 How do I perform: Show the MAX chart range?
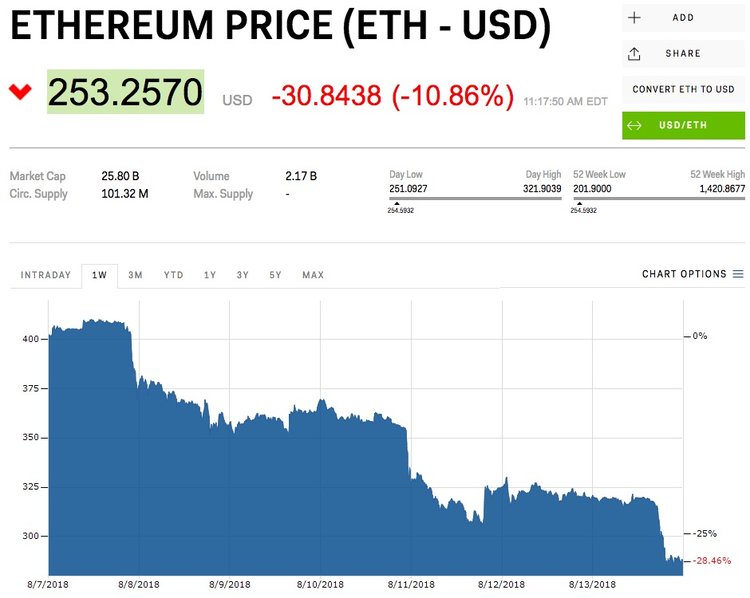pyautogui.click(x=313, y=275)
